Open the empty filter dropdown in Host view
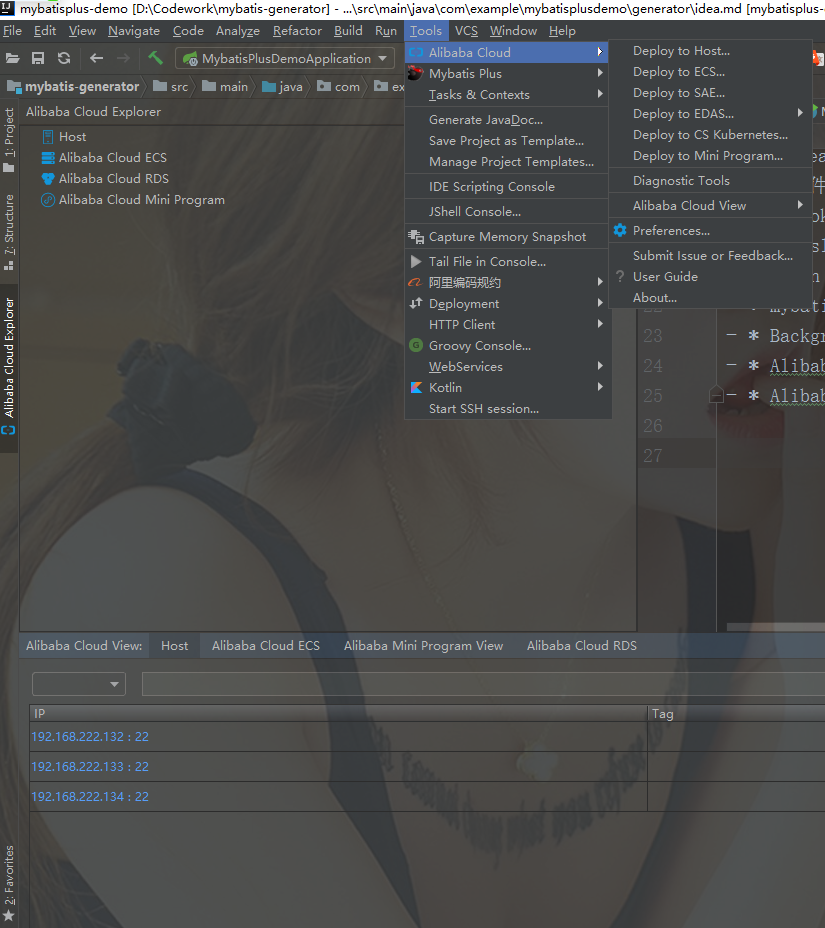The width and height of the screenshot is (825, 928). tap(79, 684)
